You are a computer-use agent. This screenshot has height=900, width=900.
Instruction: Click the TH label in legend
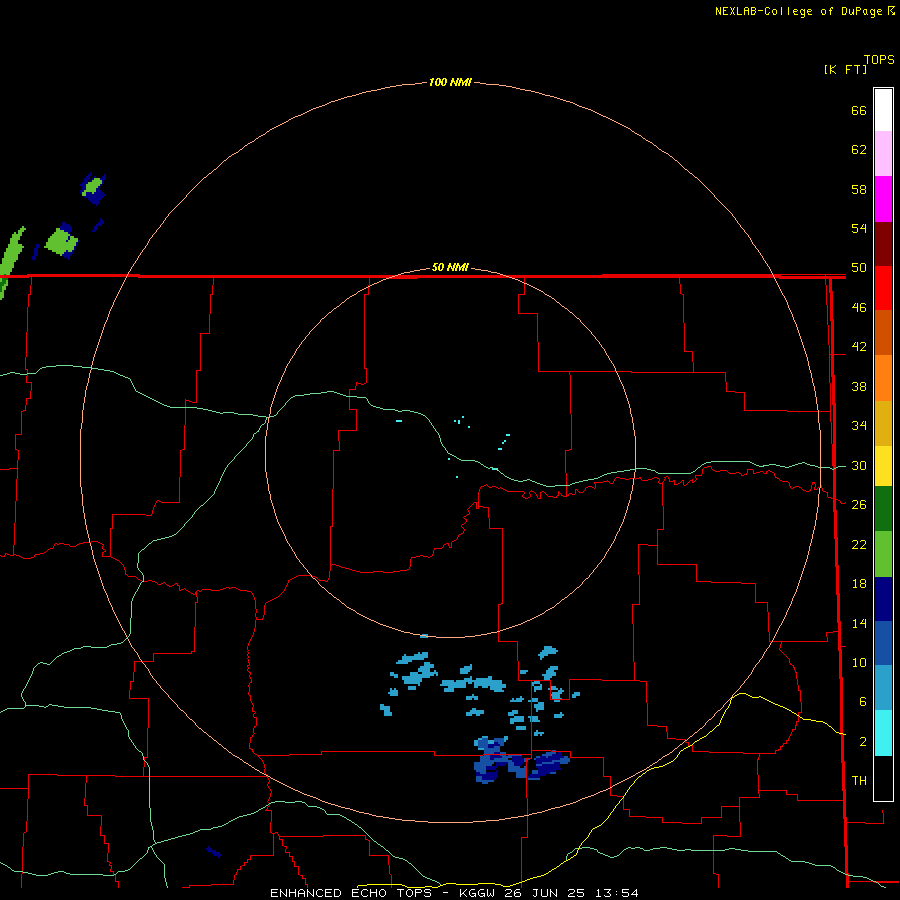click(x=859, y=781)
